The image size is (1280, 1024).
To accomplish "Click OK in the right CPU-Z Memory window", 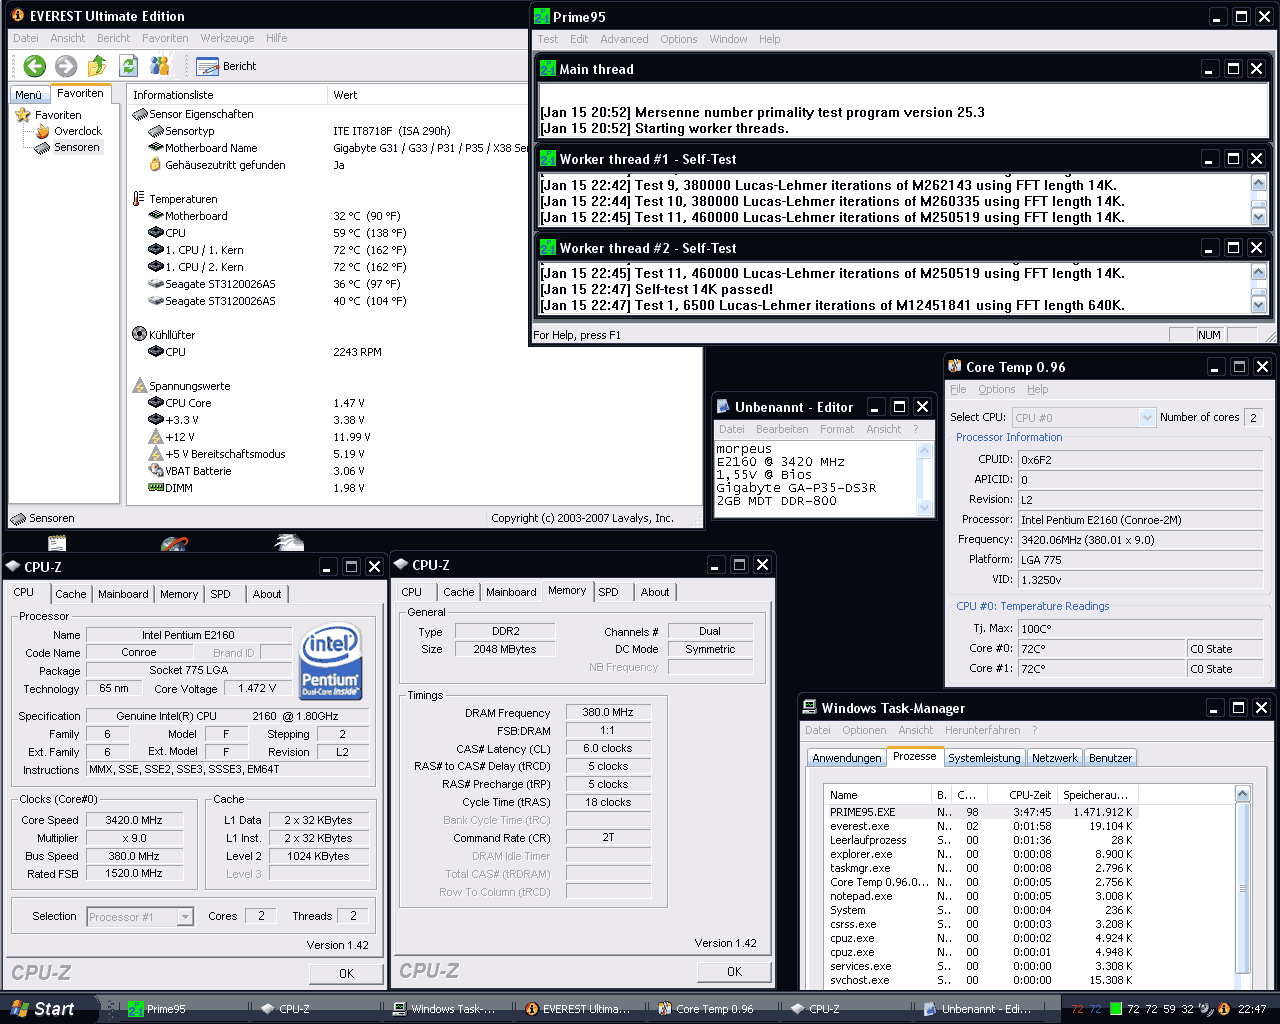I will point(734,971).
